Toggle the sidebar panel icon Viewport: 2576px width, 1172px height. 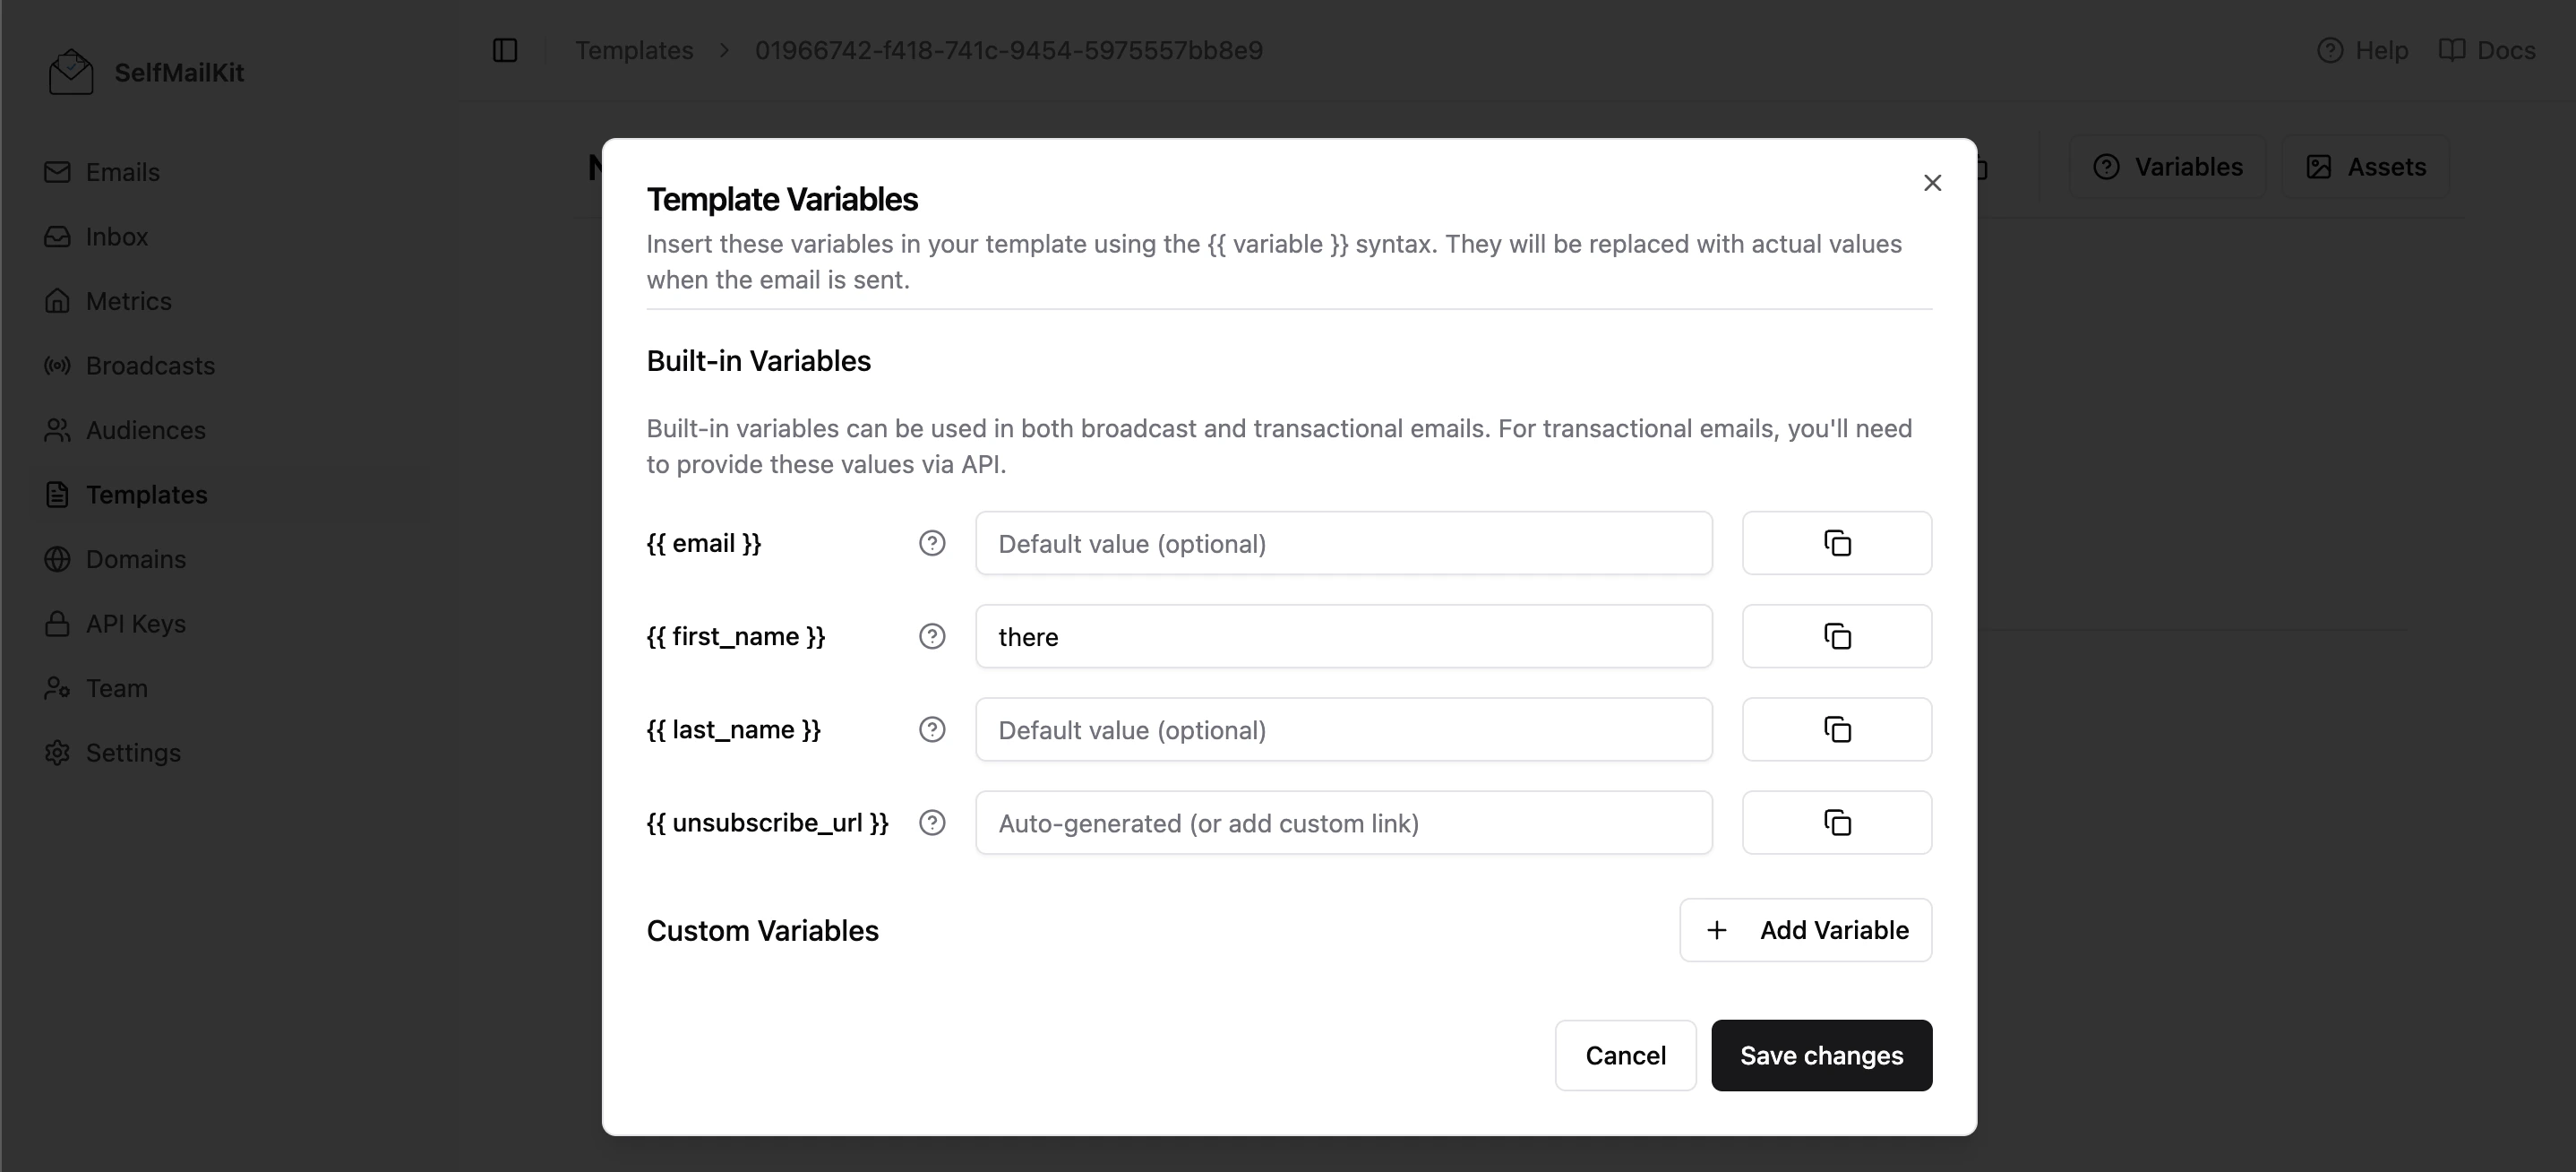pyautogui.click(x=505, y=50)
